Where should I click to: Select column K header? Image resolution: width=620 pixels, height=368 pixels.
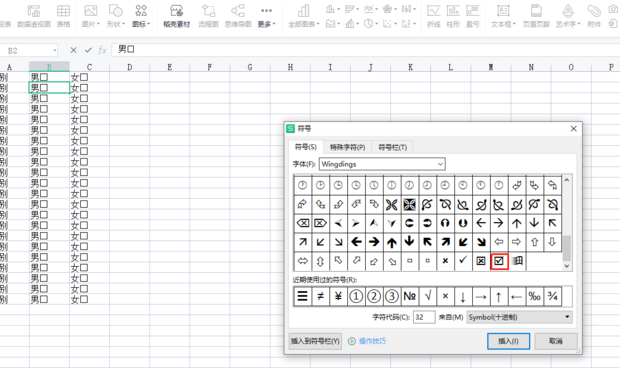coord(410,67)
